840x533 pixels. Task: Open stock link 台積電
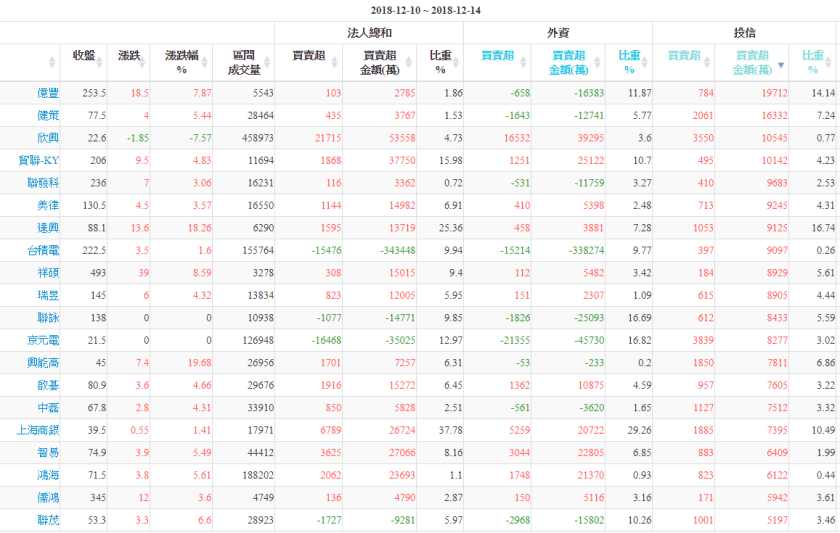click(x=47, y=250)
